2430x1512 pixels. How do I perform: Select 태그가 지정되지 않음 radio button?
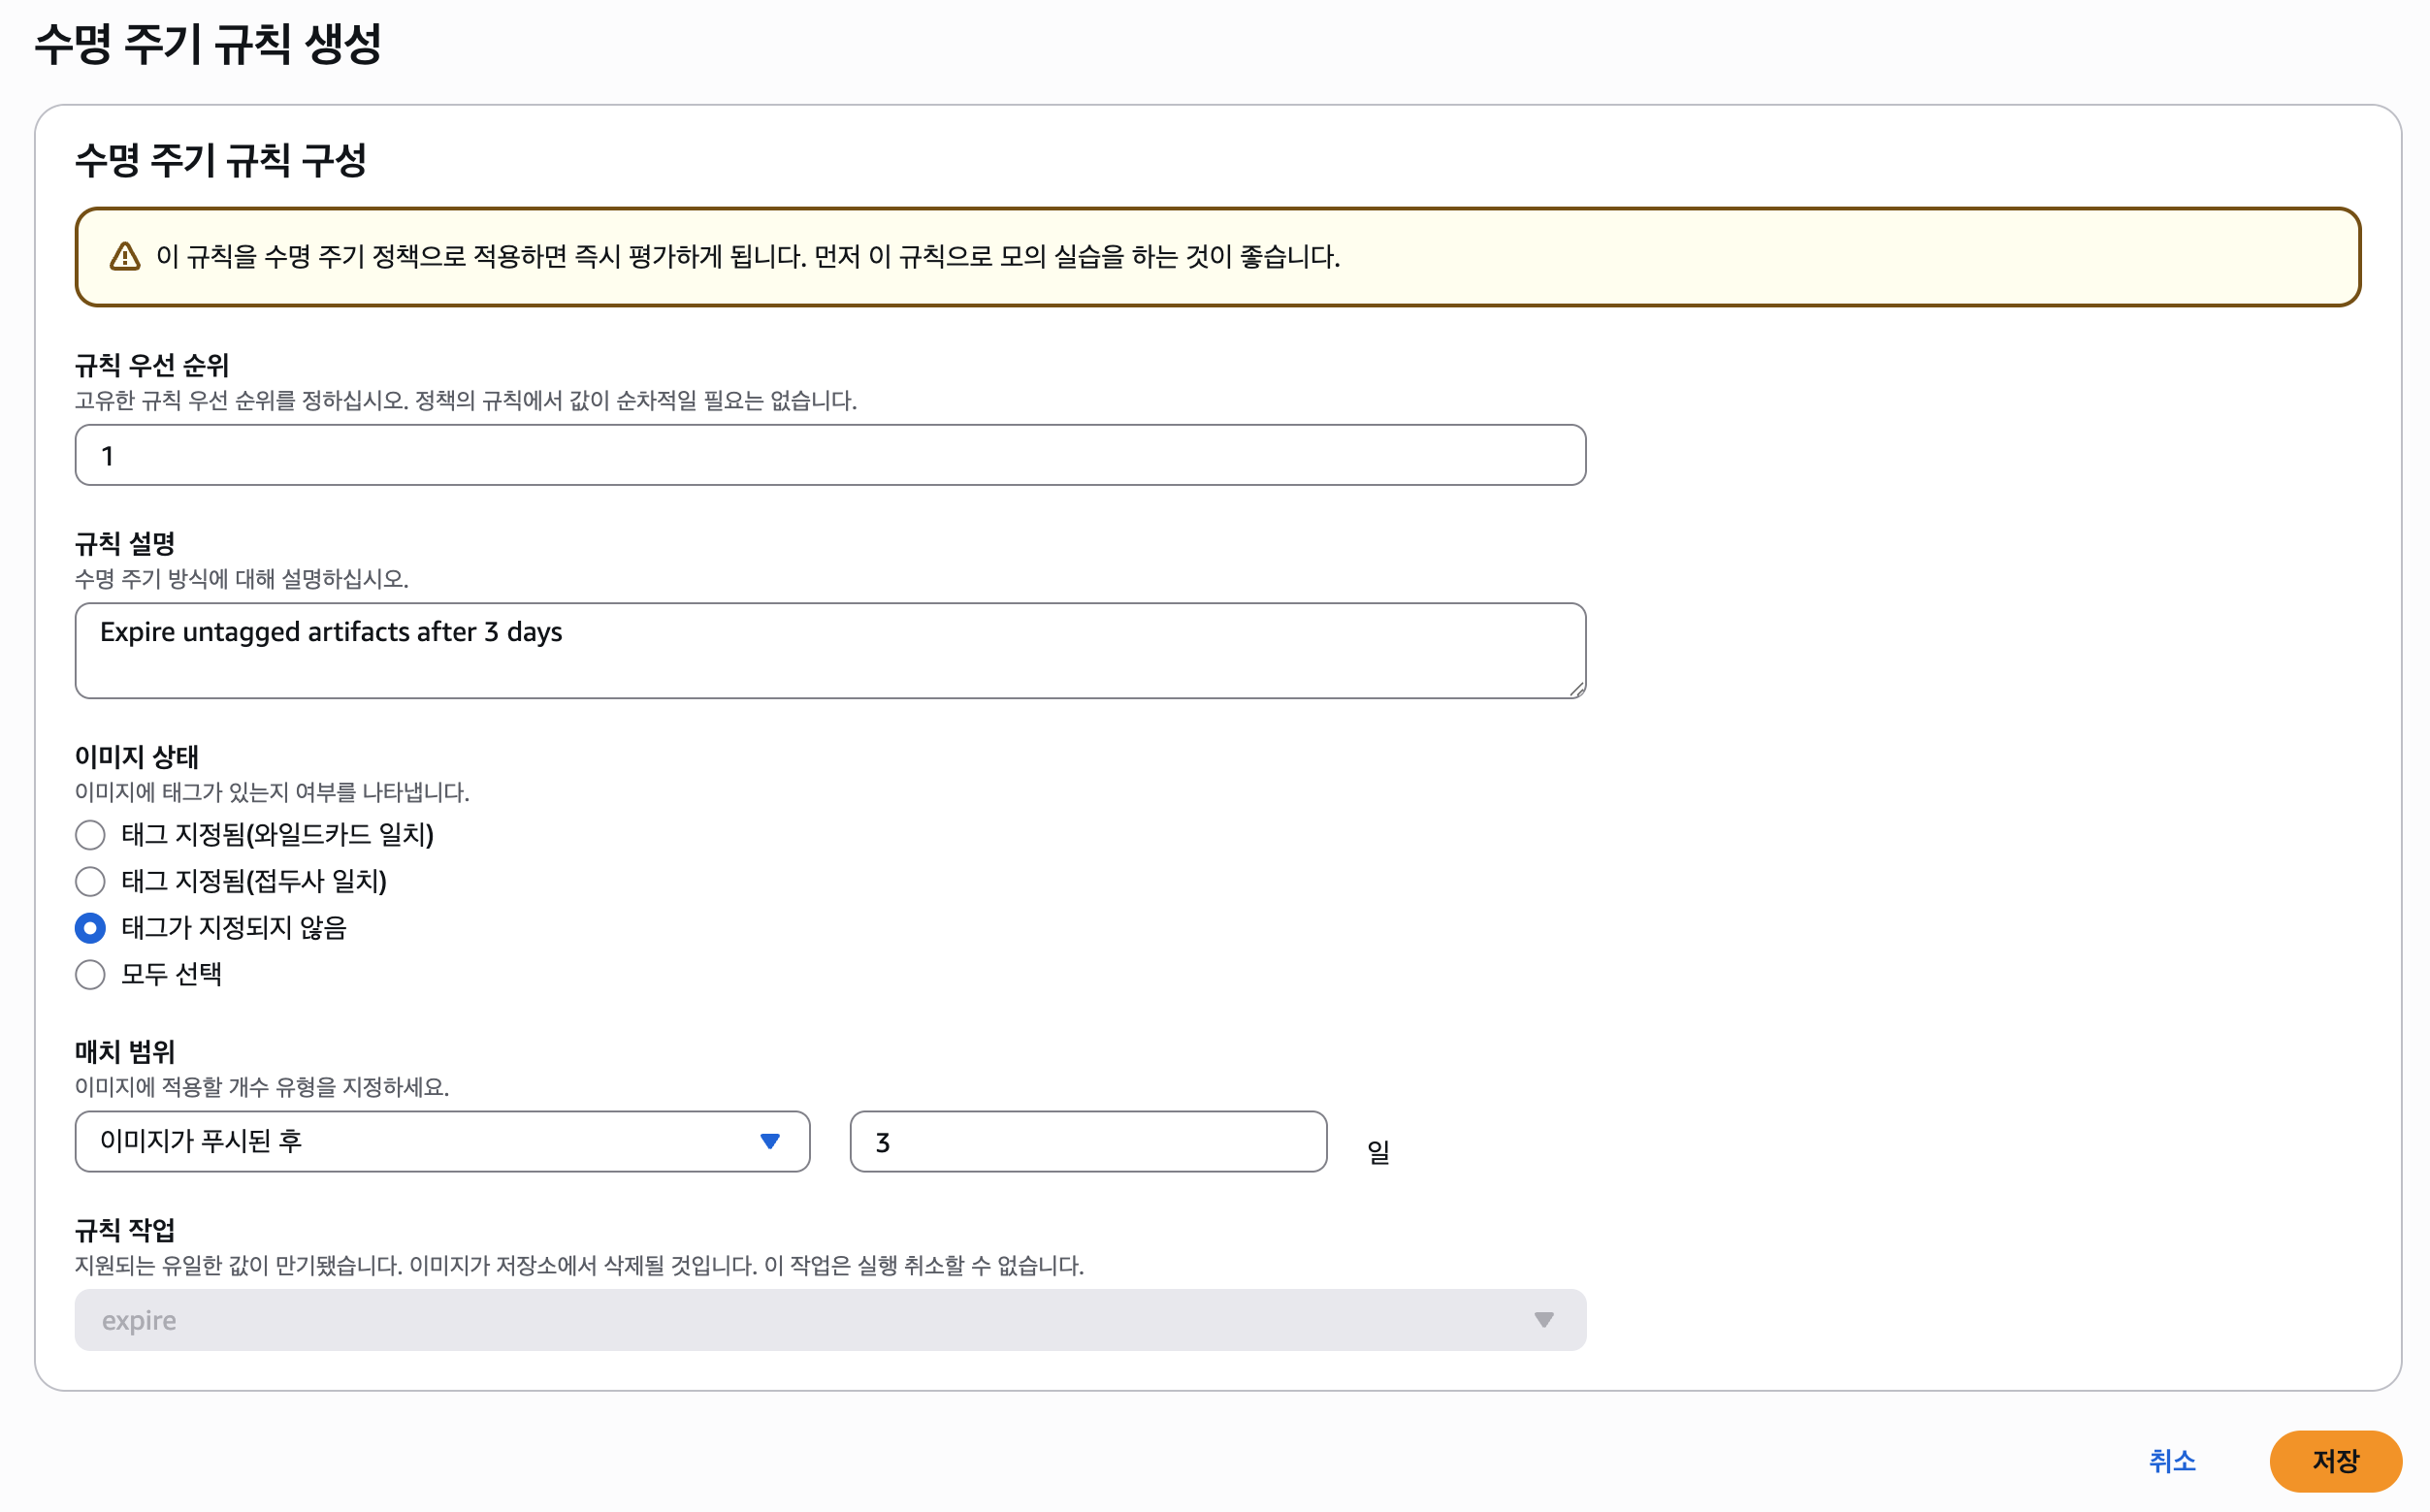(90, 928)
